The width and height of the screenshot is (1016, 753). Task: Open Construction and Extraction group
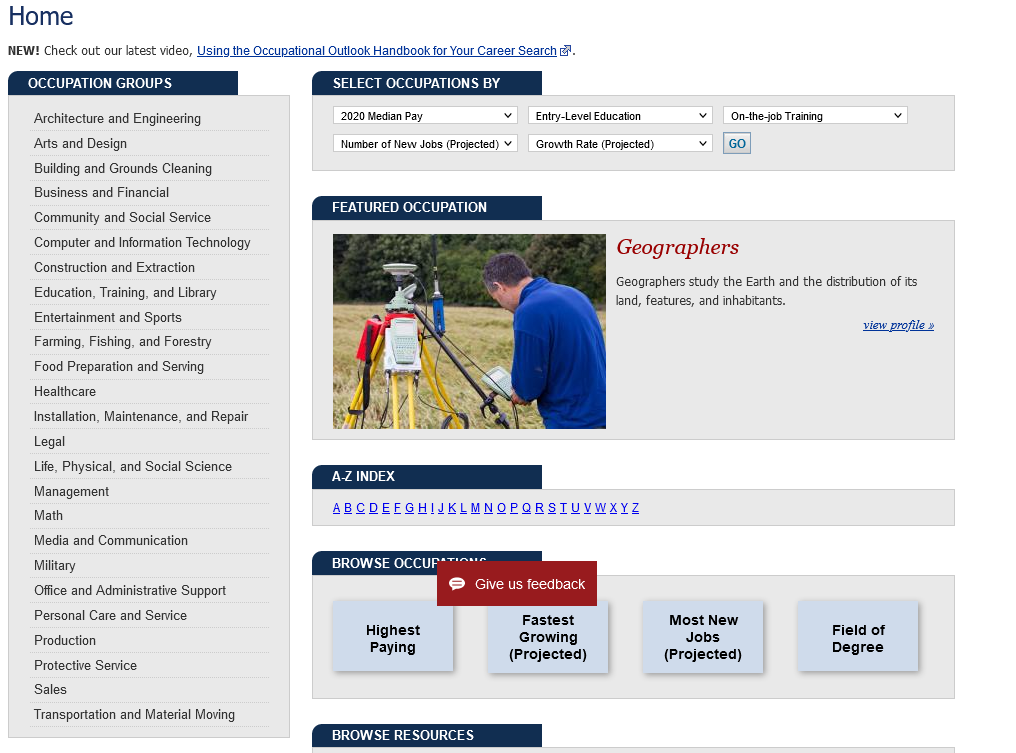[114, 268]
